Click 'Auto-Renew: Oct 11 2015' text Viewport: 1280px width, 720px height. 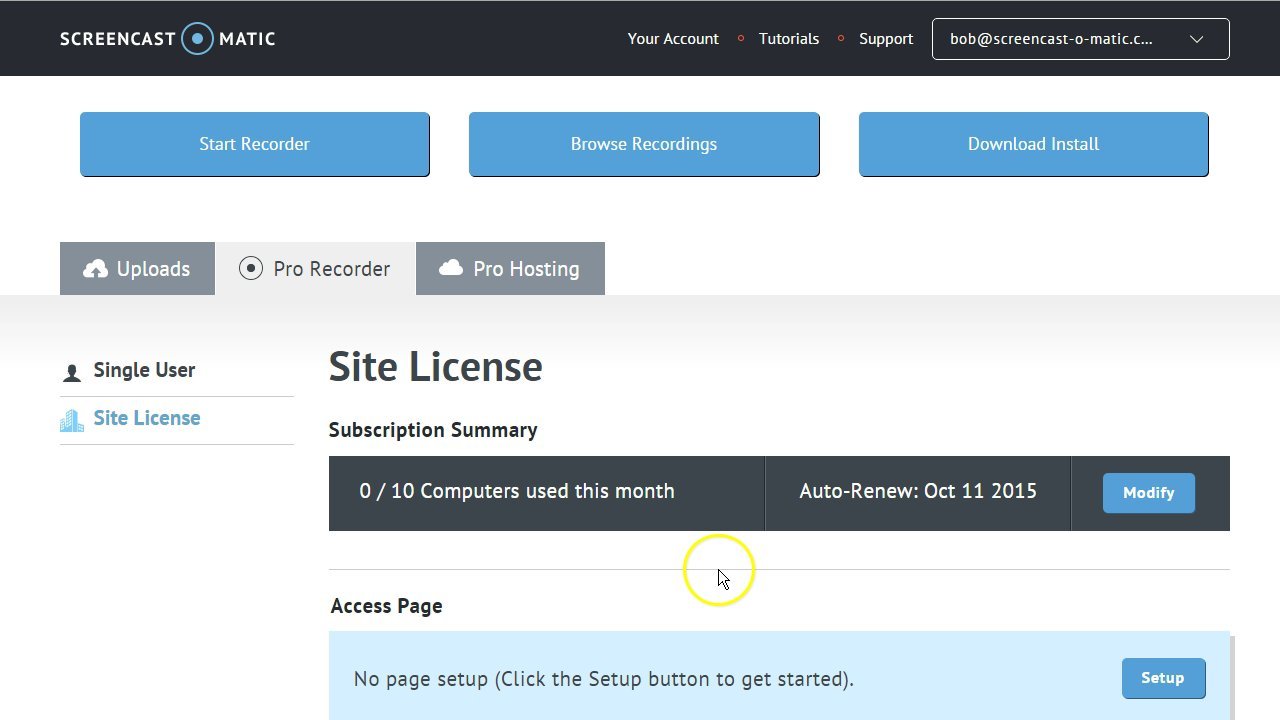(x=918, y=491)
